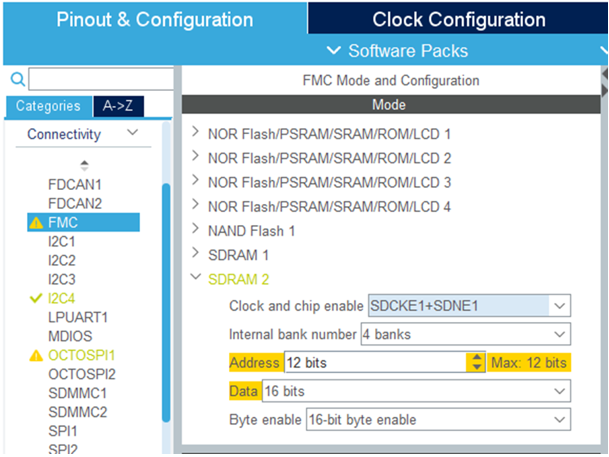Screen dimensions: 609x457
Task: Open the Software Packs chevron menu
Action: click(335, 51)
